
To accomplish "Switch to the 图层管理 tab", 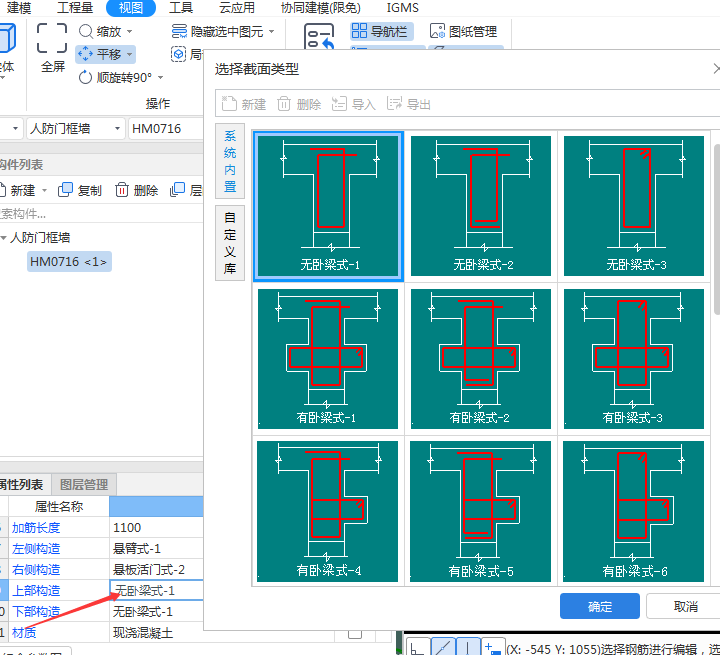I will point(84,484).
